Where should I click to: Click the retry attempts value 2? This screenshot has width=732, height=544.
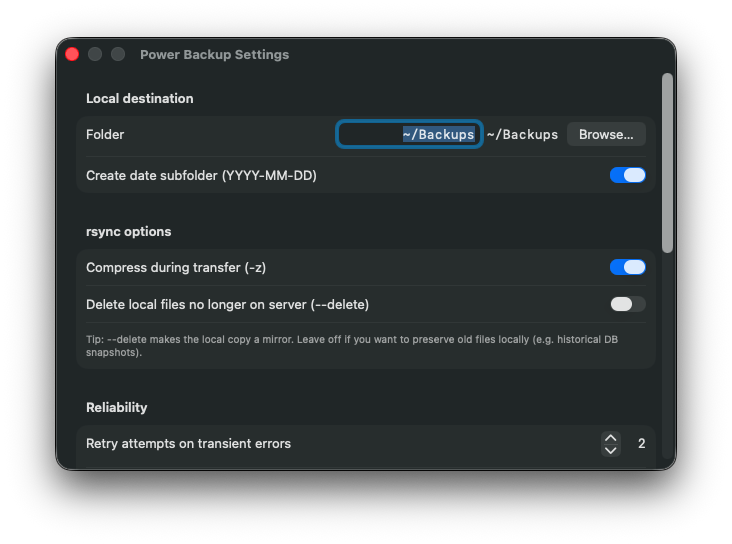[641, 443]
